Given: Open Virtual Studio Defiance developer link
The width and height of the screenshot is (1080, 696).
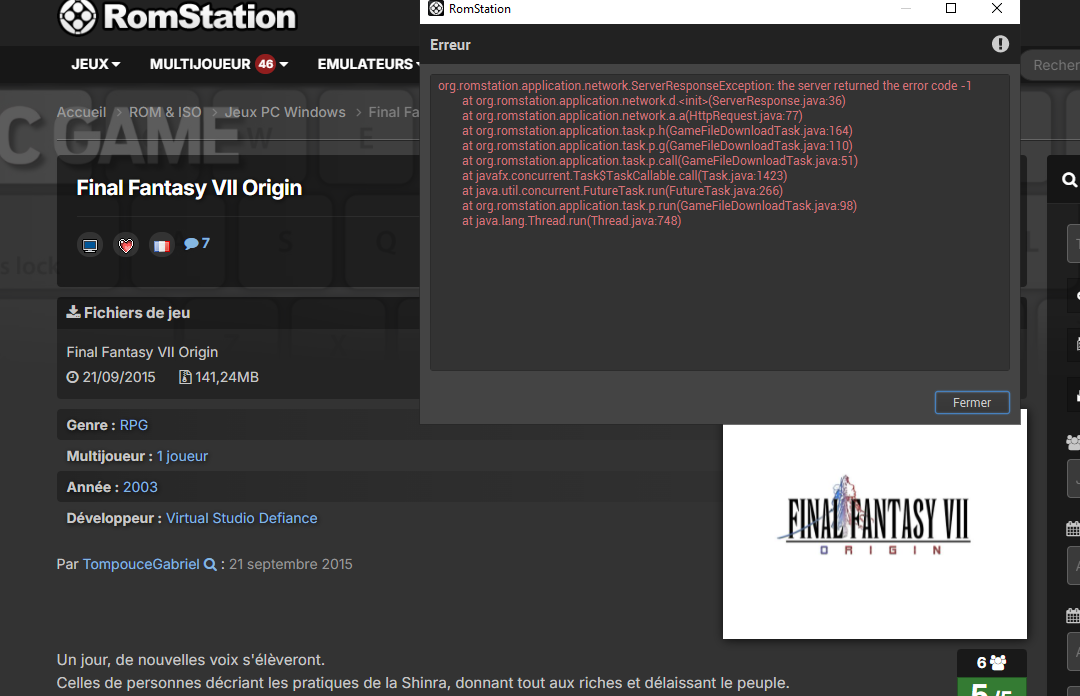Looking at the screenshot, I should tap(242, 518).
